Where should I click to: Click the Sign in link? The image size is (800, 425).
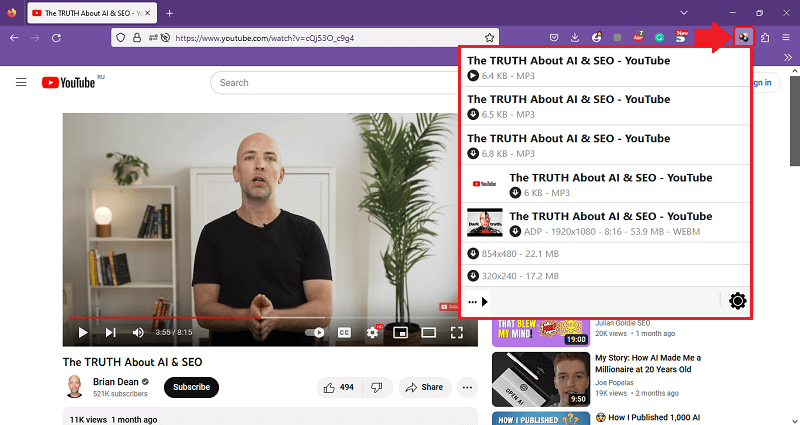click(761, 83)
